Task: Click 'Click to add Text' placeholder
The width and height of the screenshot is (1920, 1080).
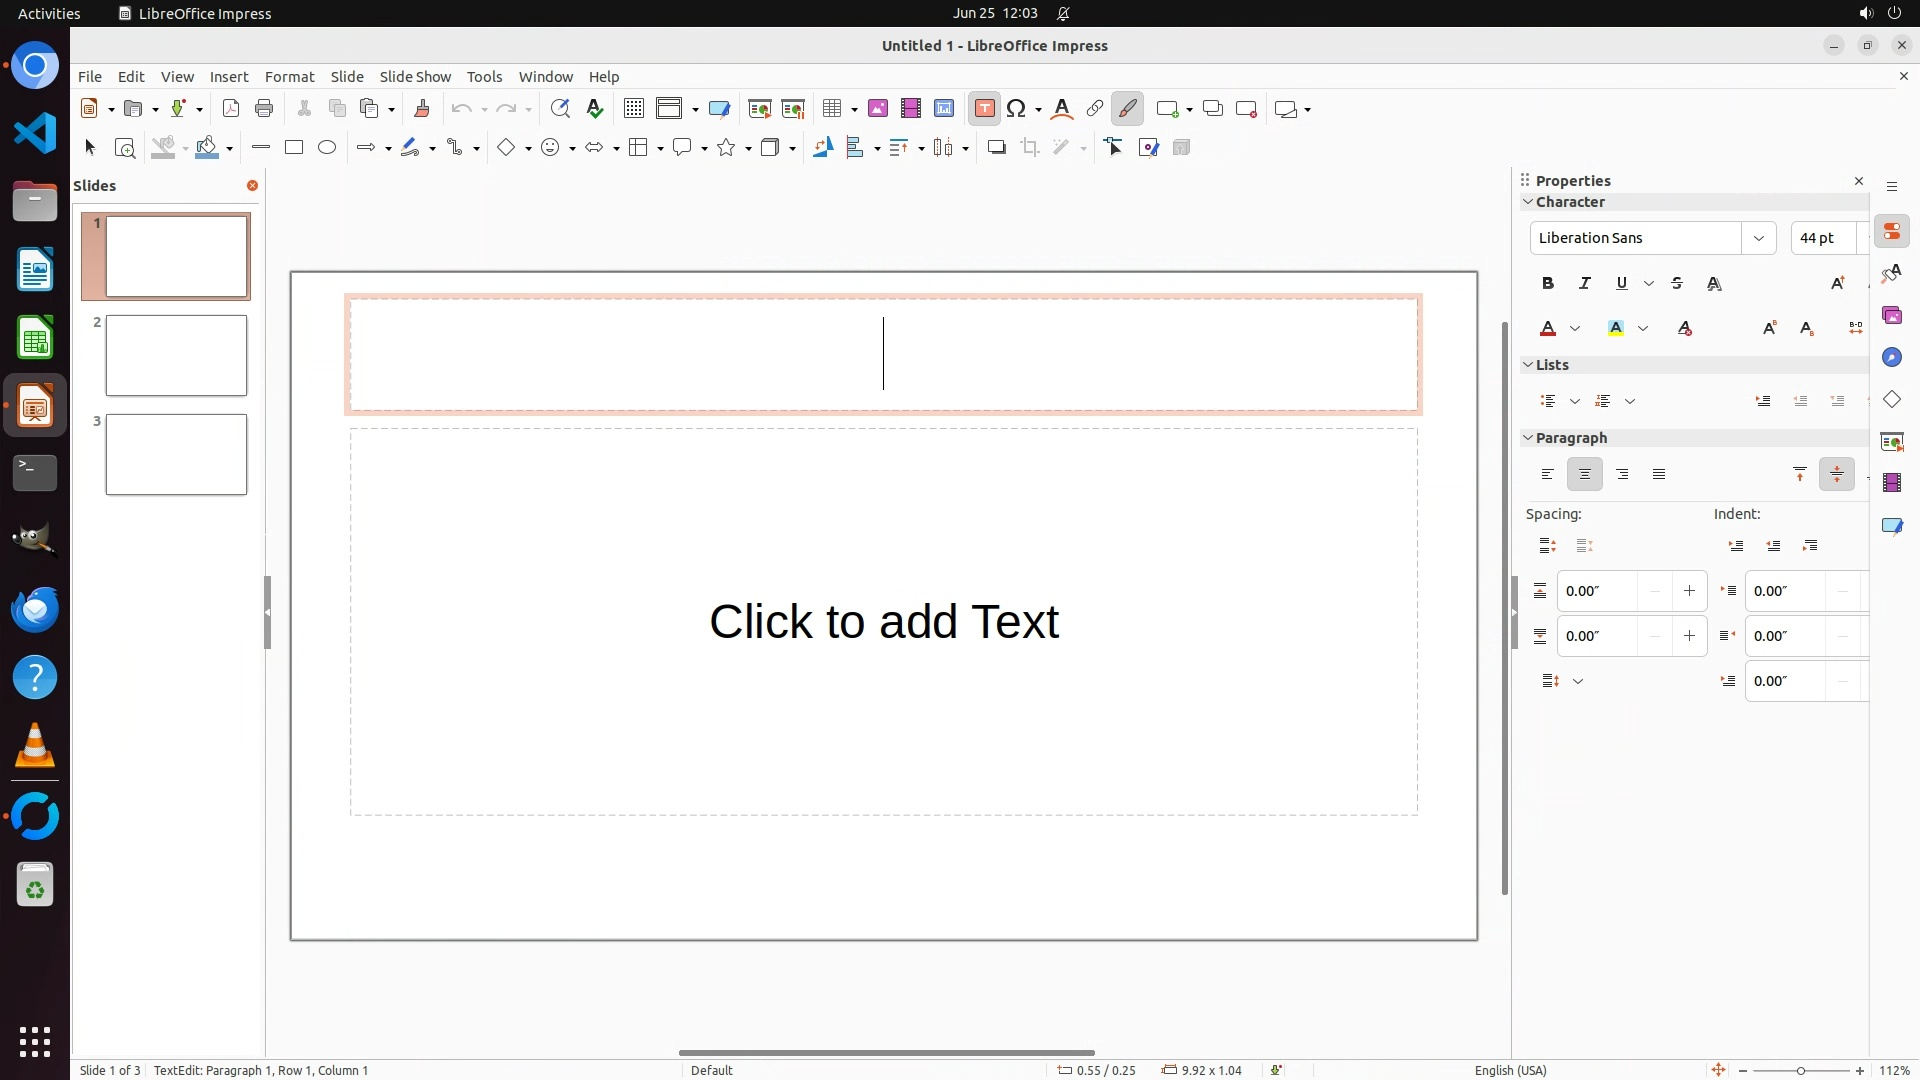Action: tap(883, 621)
